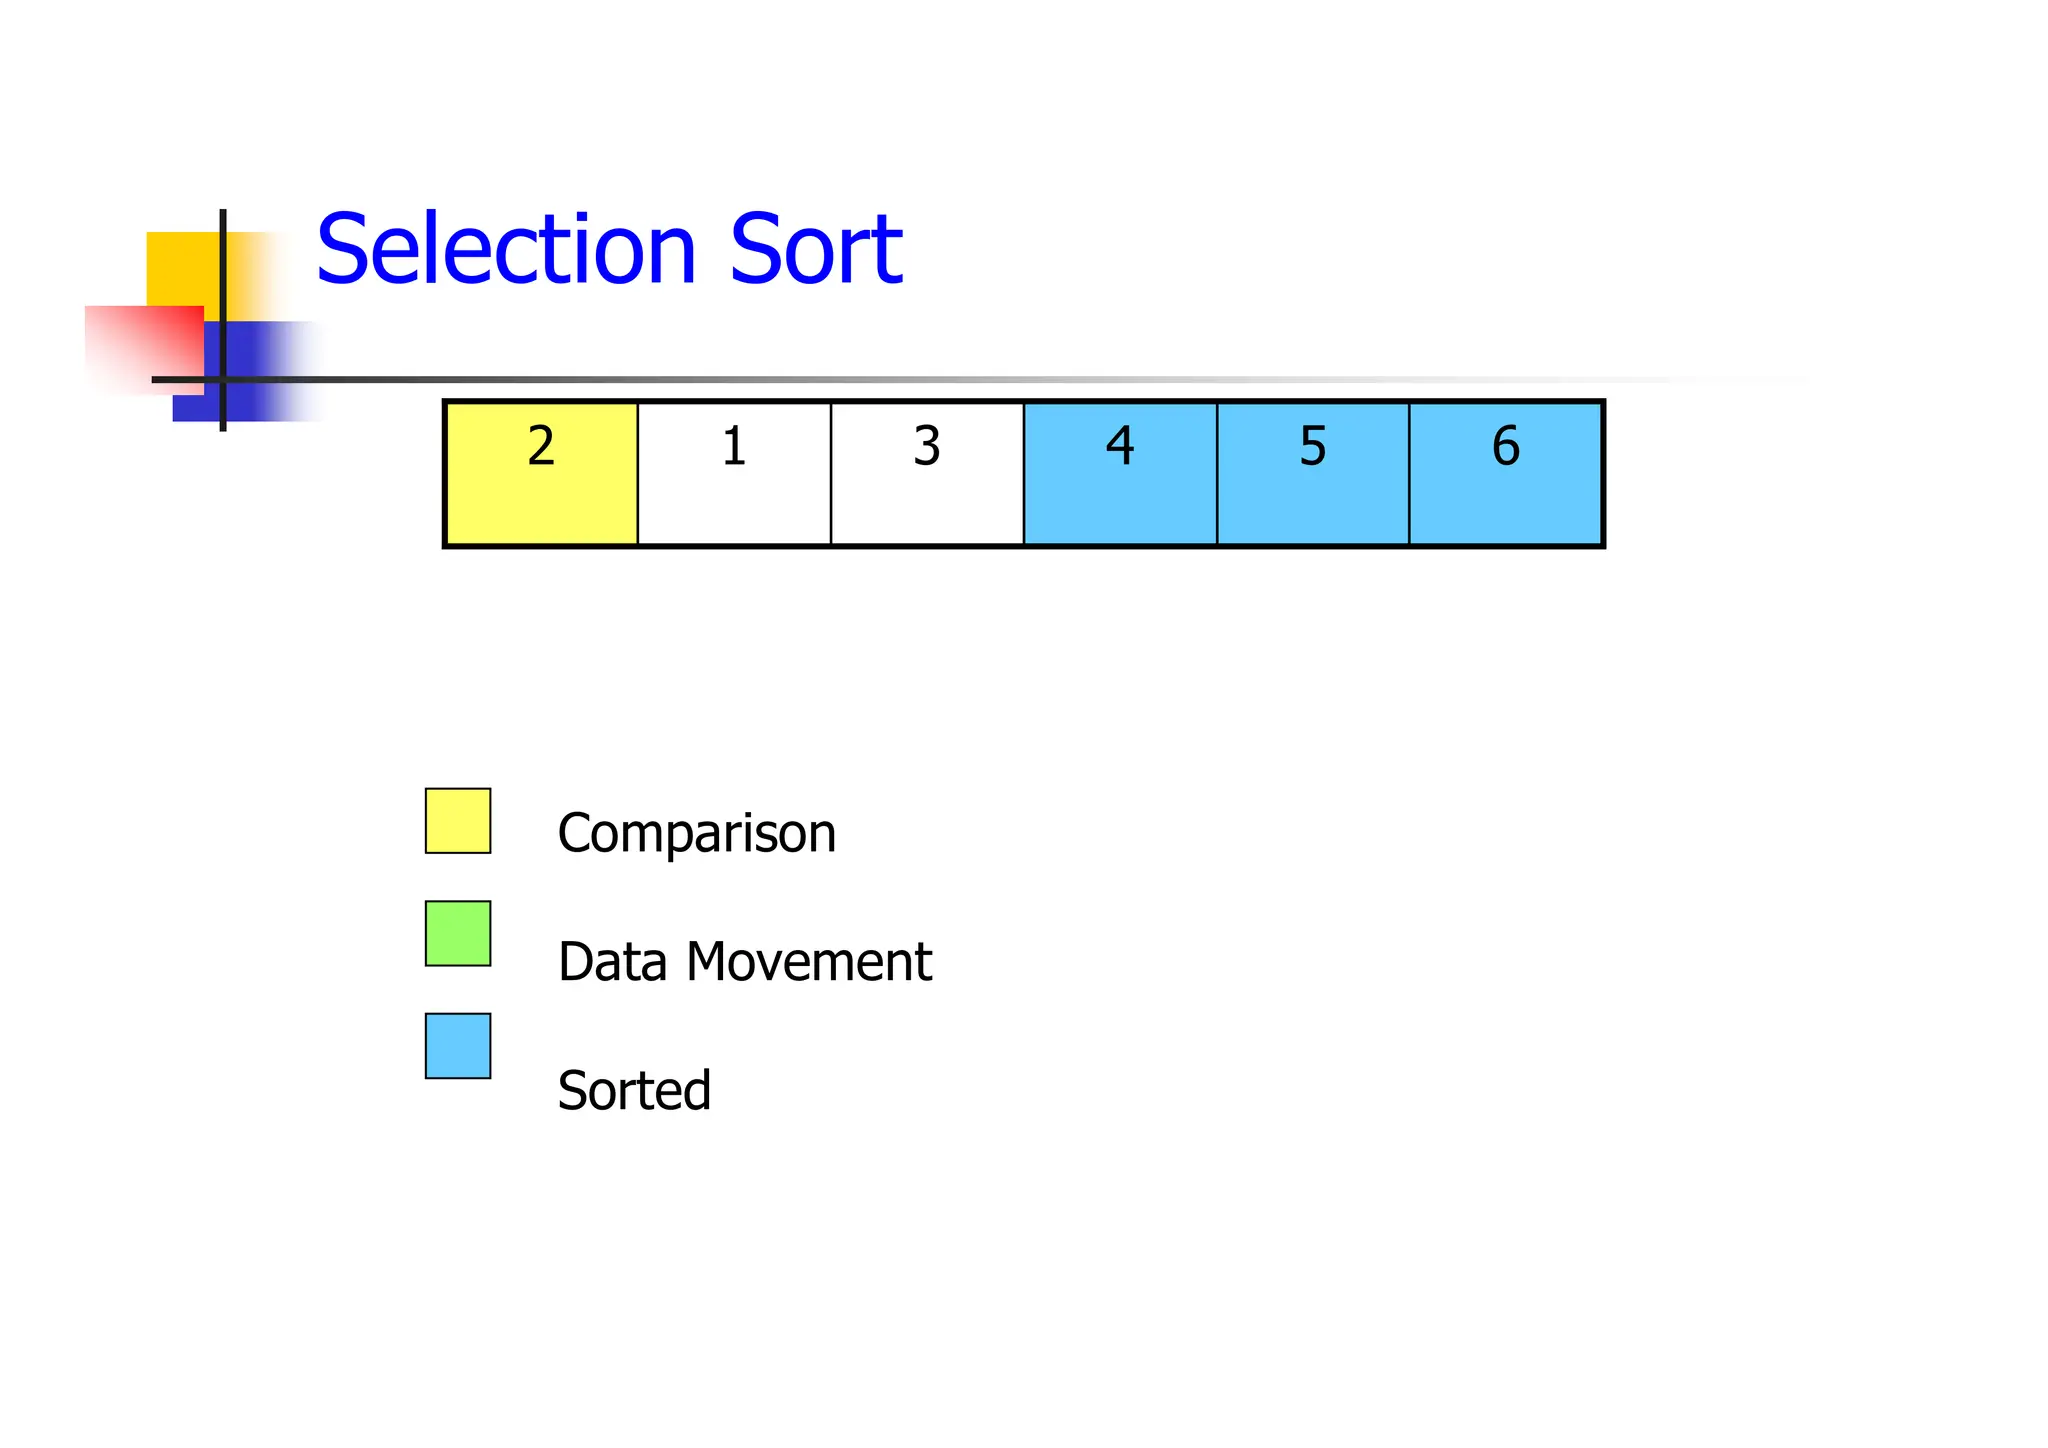Click the green Data Movement legend swatch
Image resolution: width=2048 pixels, height=1448 pixels.
(x=458, y=934)
